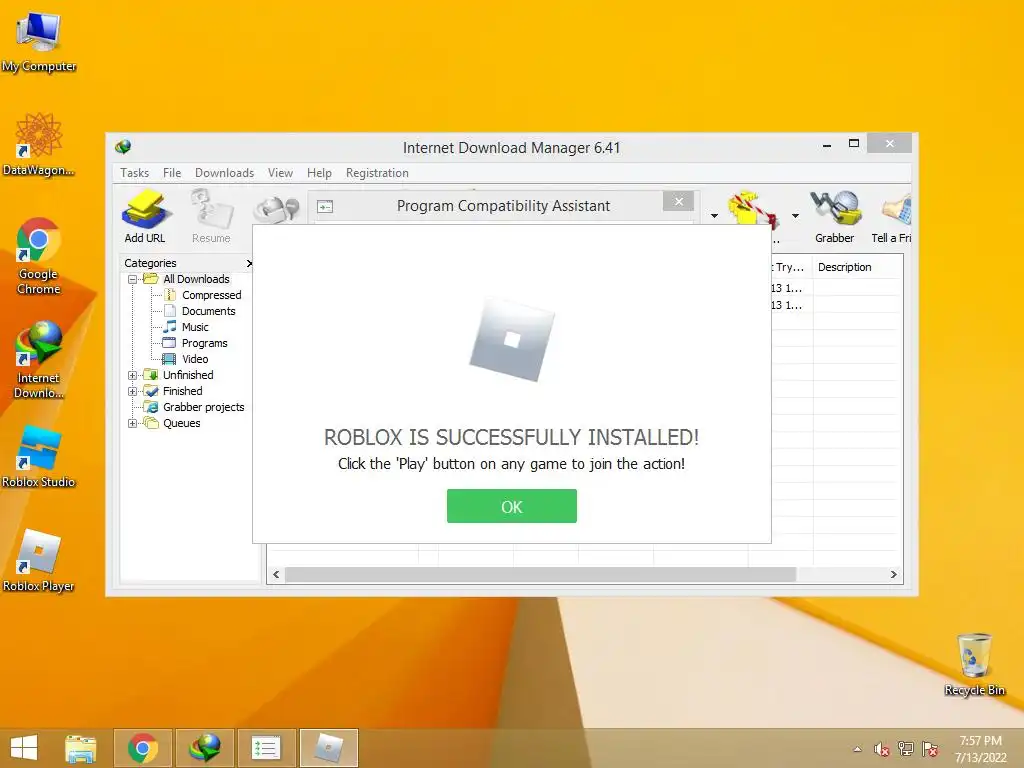Open Roblox Player desktop shortcut
The height and width of the screenshot is (768, 1024).
(39, 560)
